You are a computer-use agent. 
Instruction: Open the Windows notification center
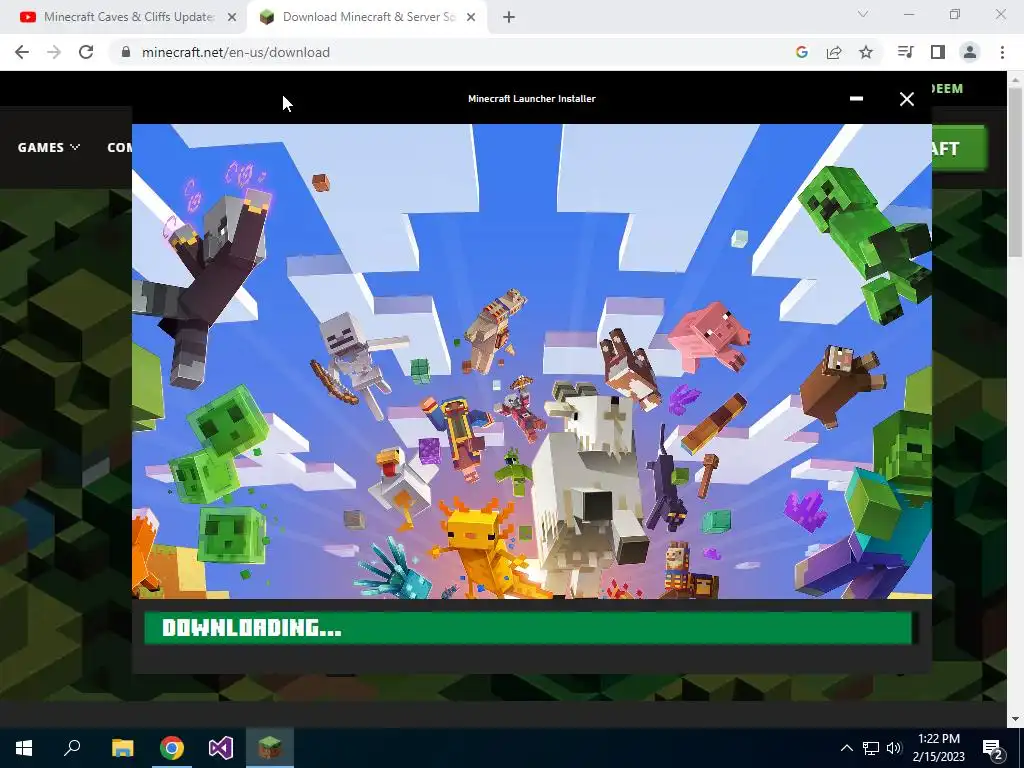coord(993,748)
